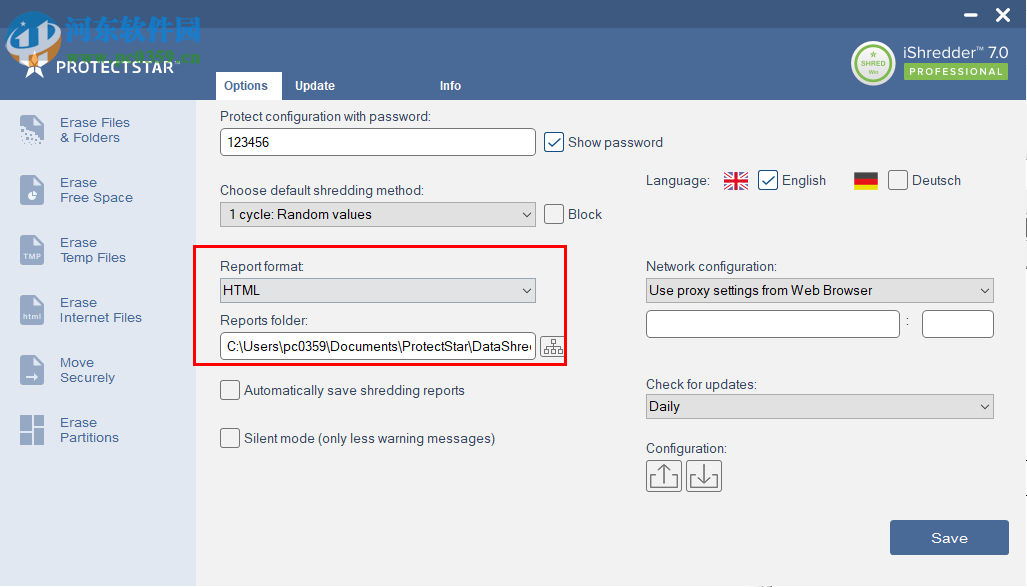The image size is (1027, 587).
Task: Expand the Report format HTML dropdown
Action: pos(377,290)
